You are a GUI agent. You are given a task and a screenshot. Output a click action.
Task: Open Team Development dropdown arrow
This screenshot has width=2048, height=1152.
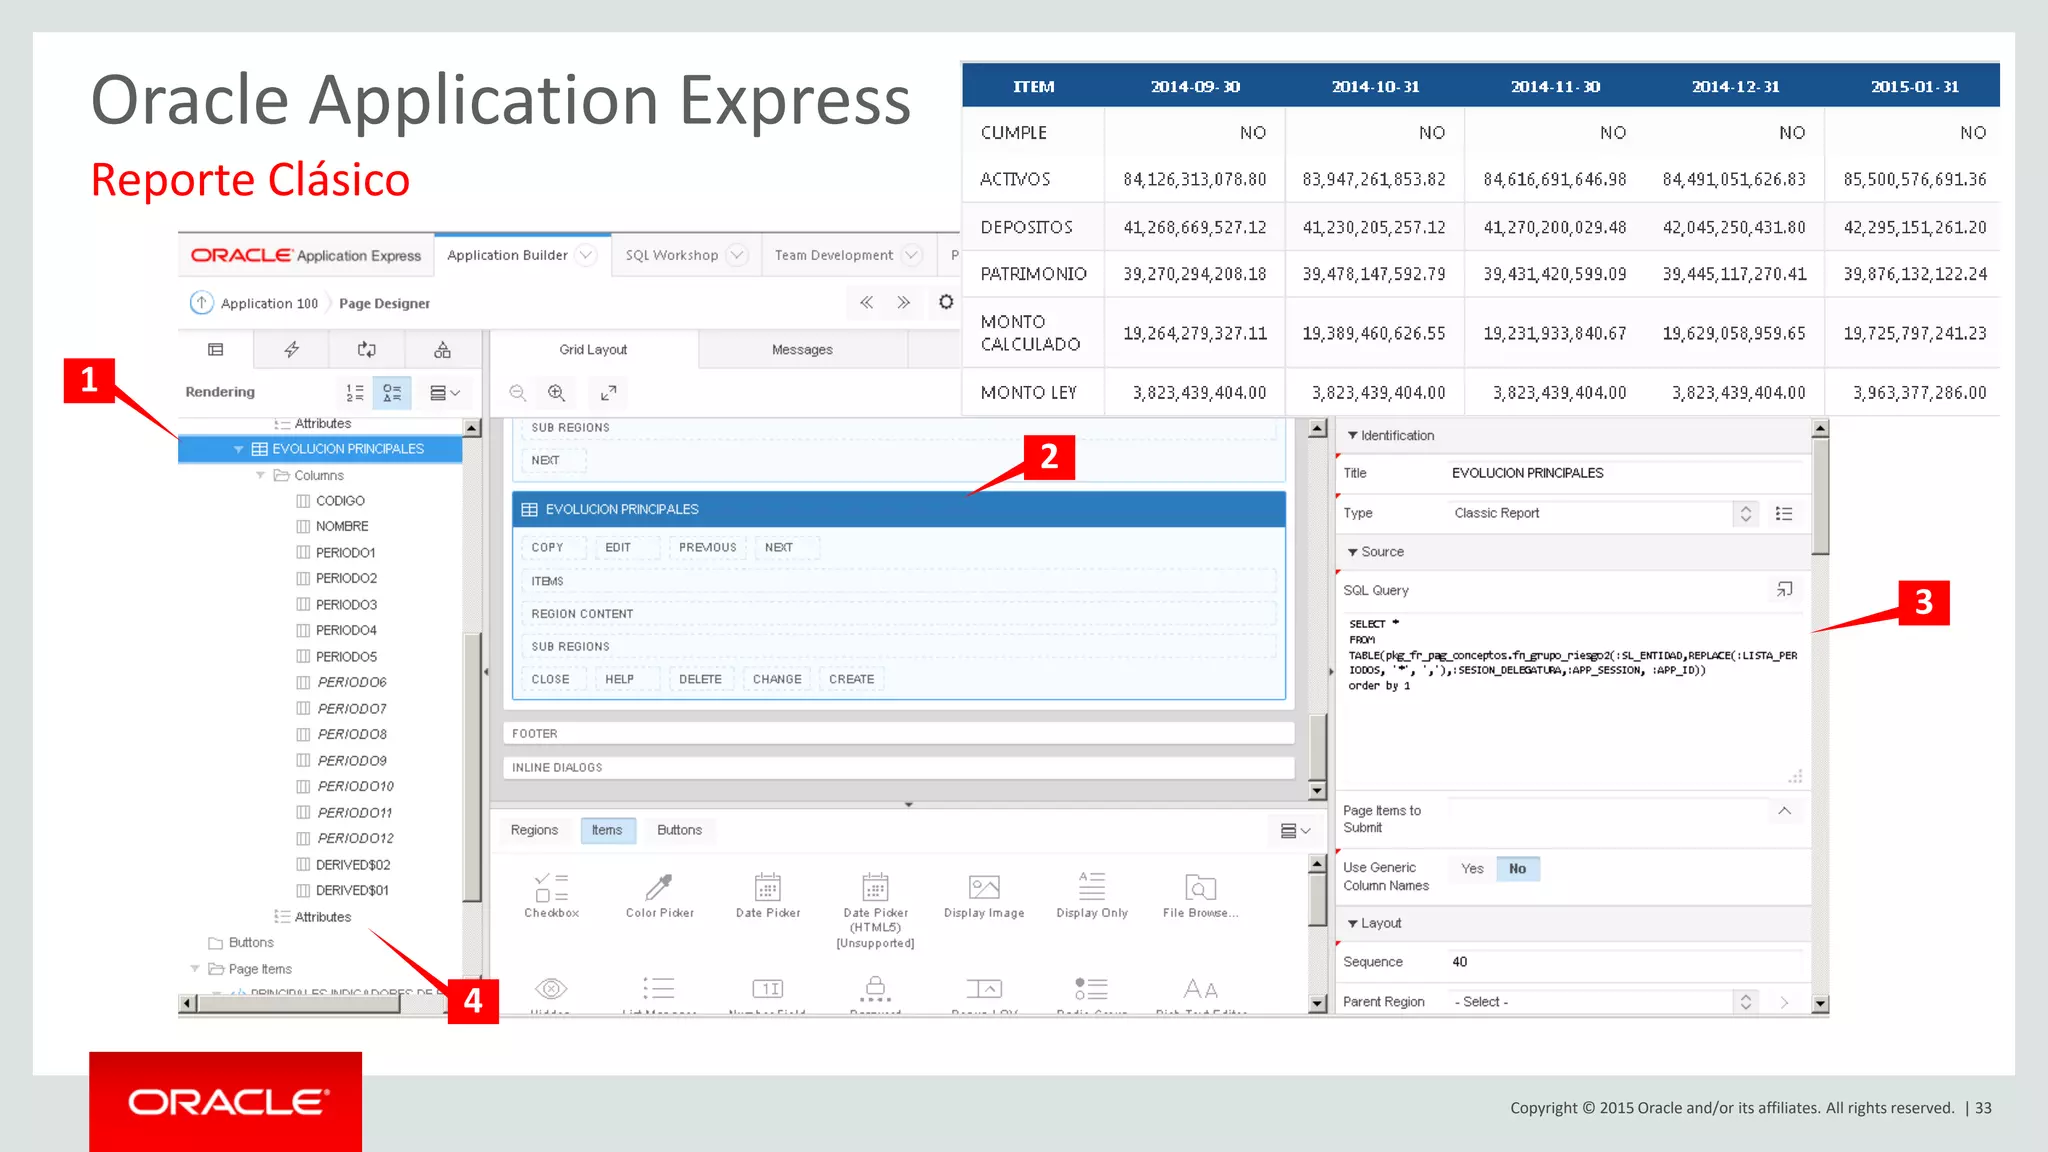click(x=911, y=255)
